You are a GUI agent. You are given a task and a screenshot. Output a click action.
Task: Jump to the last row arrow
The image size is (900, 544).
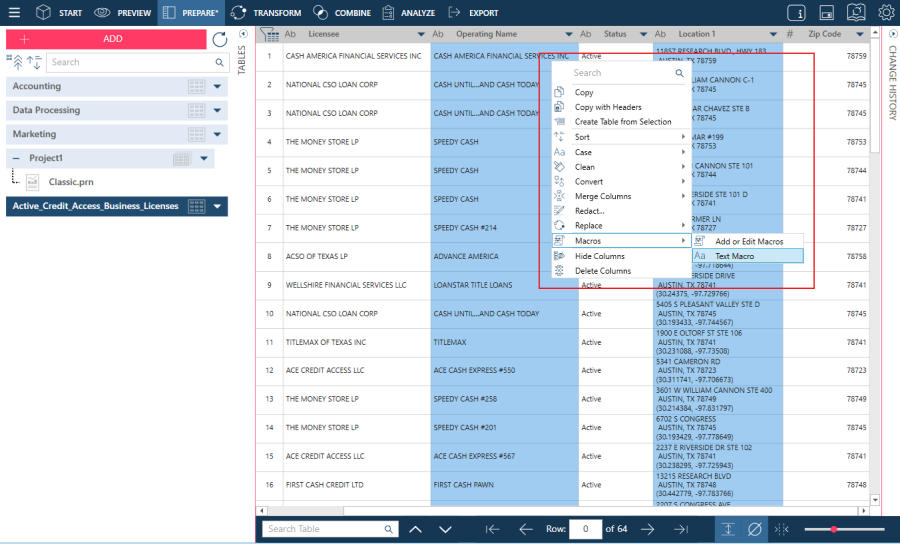681,529
